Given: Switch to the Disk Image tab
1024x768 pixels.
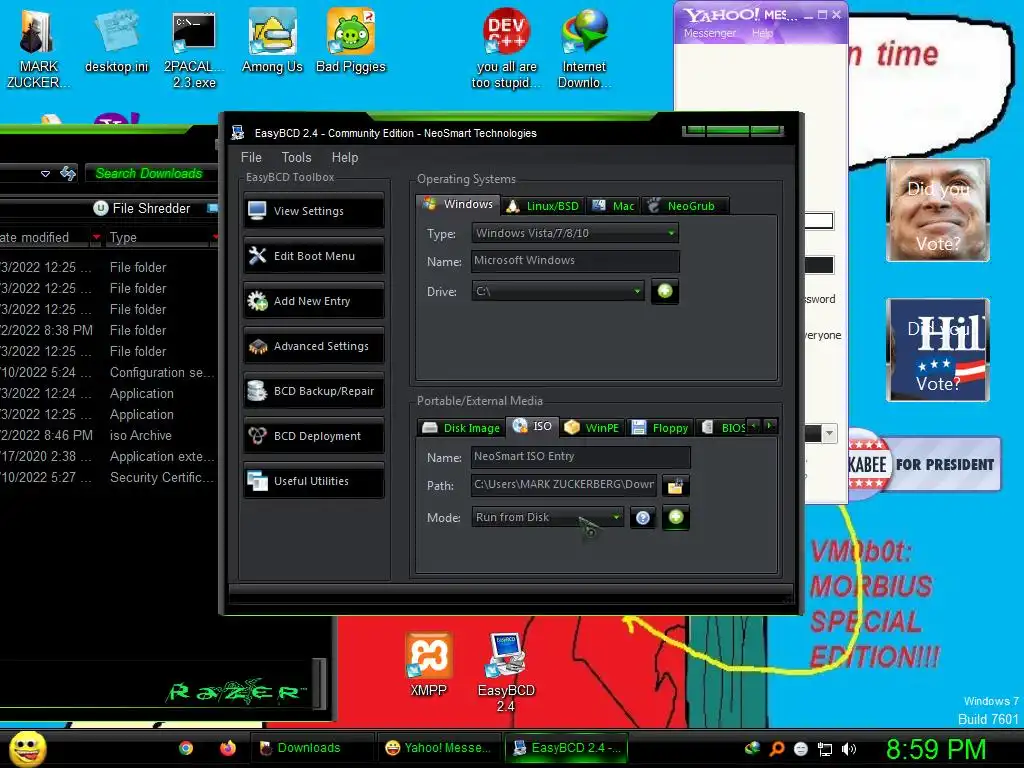Looking at the screenshot, I should click(x=461, y=428).
